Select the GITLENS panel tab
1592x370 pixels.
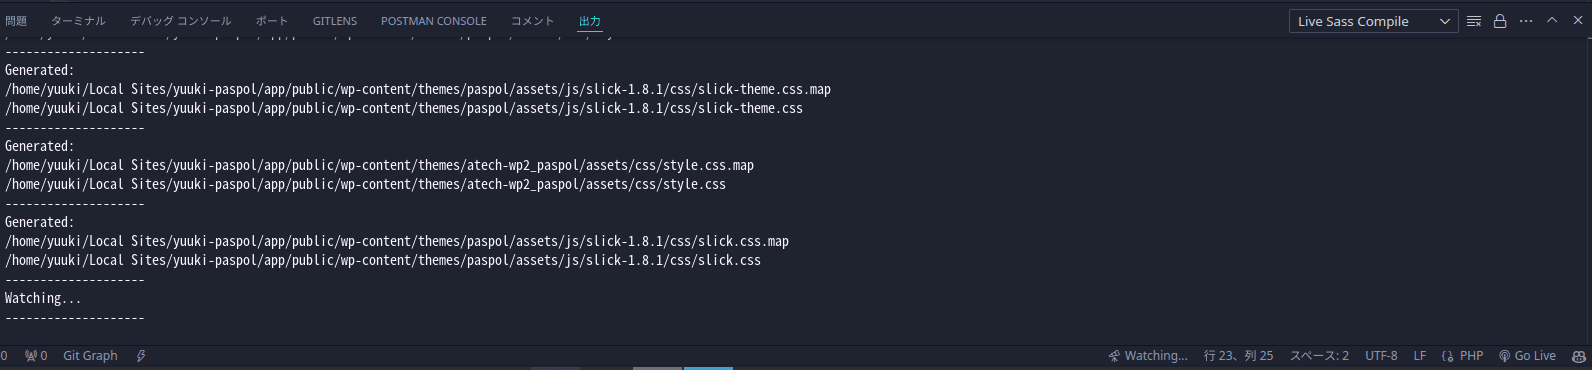[x=334, y=21]
